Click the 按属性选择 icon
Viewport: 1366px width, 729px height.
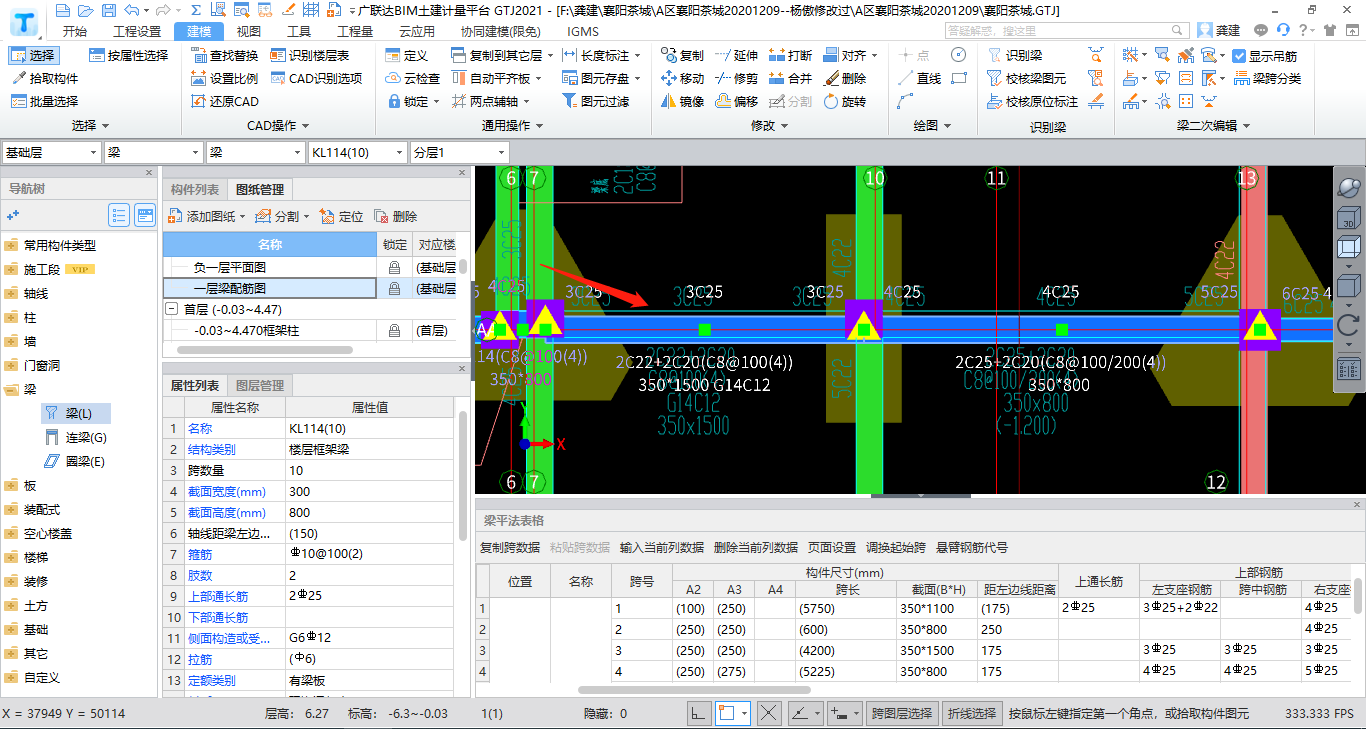[x=97, y=56]
